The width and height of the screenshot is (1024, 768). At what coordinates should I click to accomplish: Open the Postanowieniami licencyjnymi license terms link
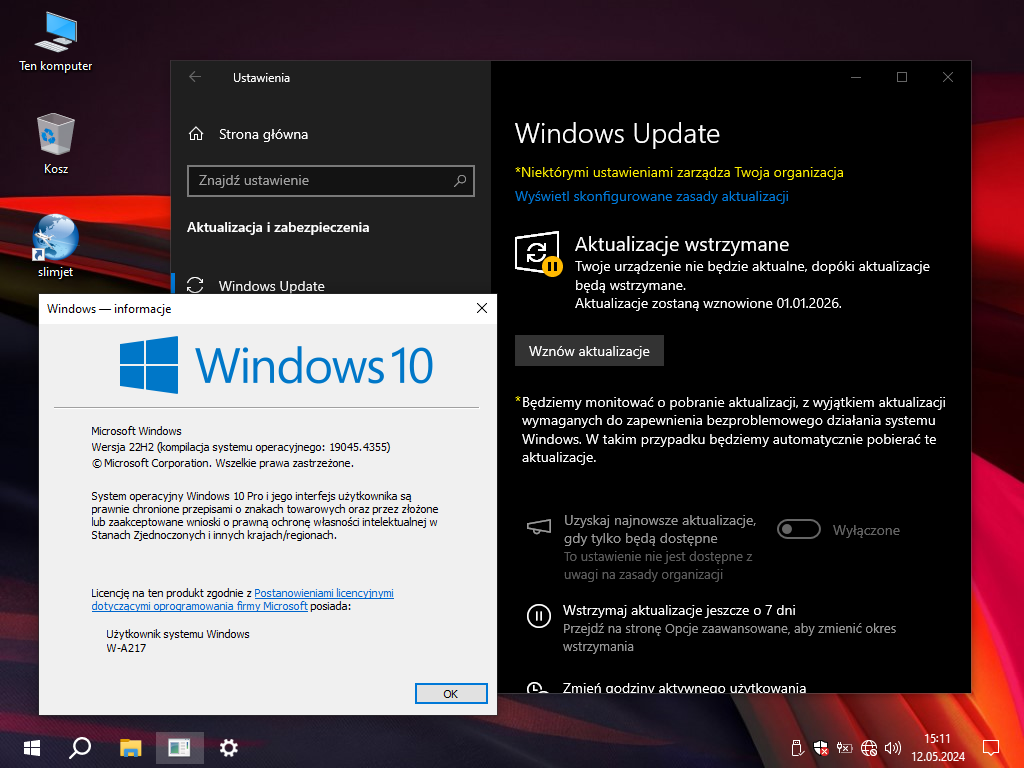(x=324, y=593)
